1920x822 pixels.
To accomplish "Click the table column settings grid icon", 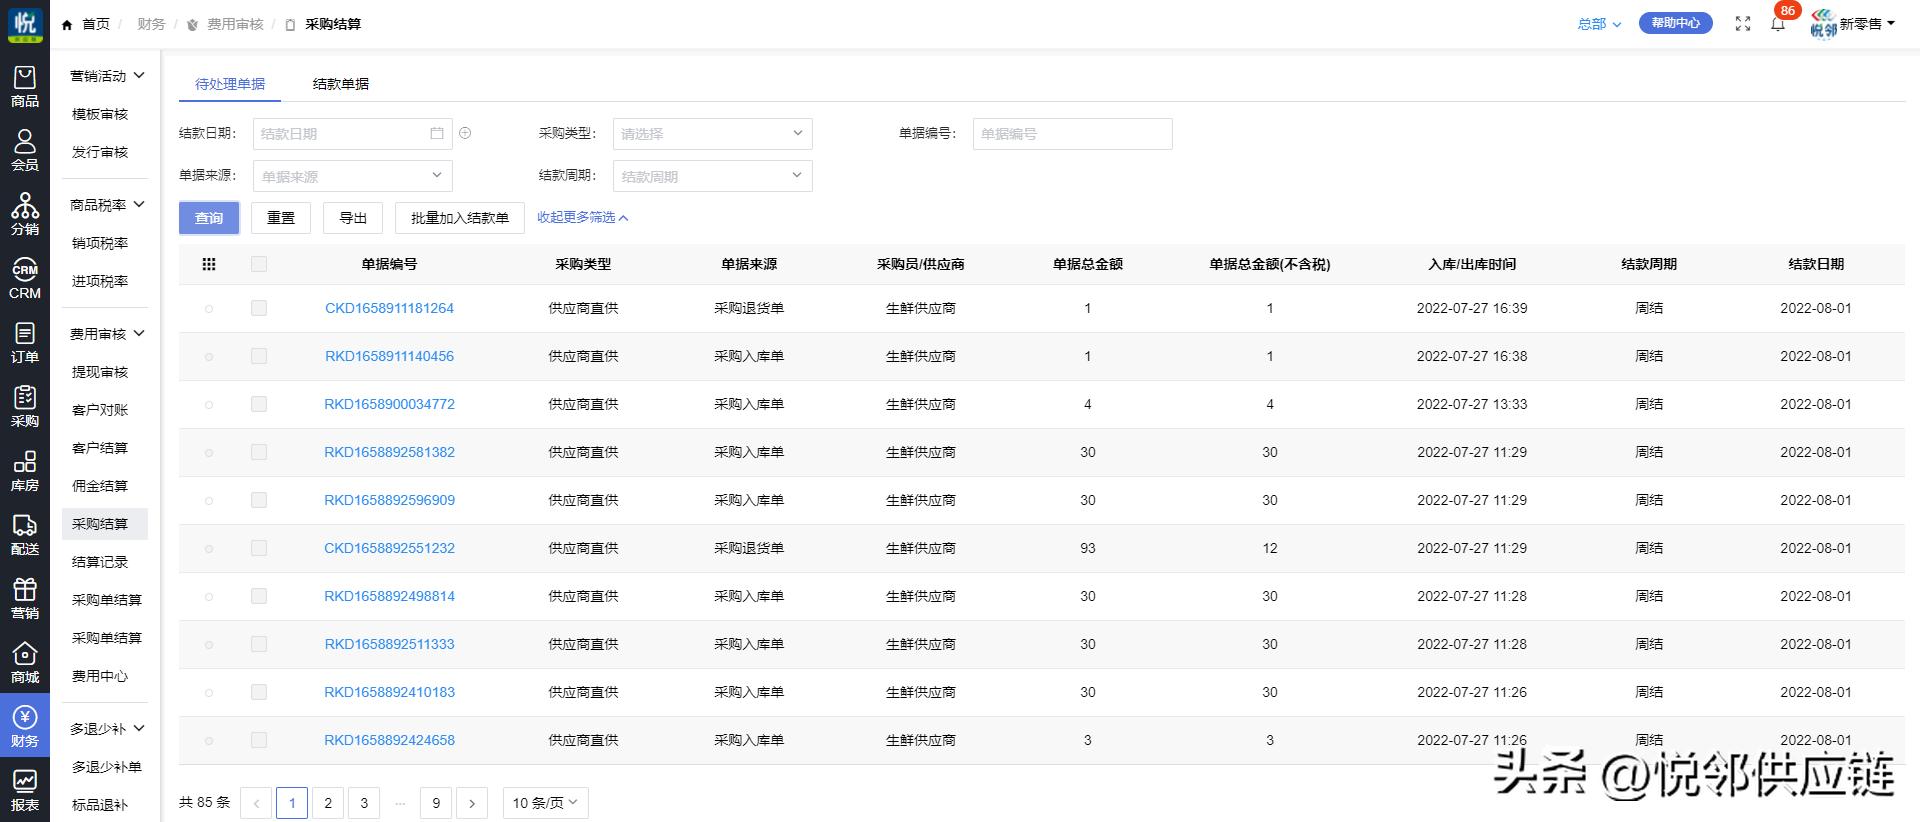I will pos(209,264).
